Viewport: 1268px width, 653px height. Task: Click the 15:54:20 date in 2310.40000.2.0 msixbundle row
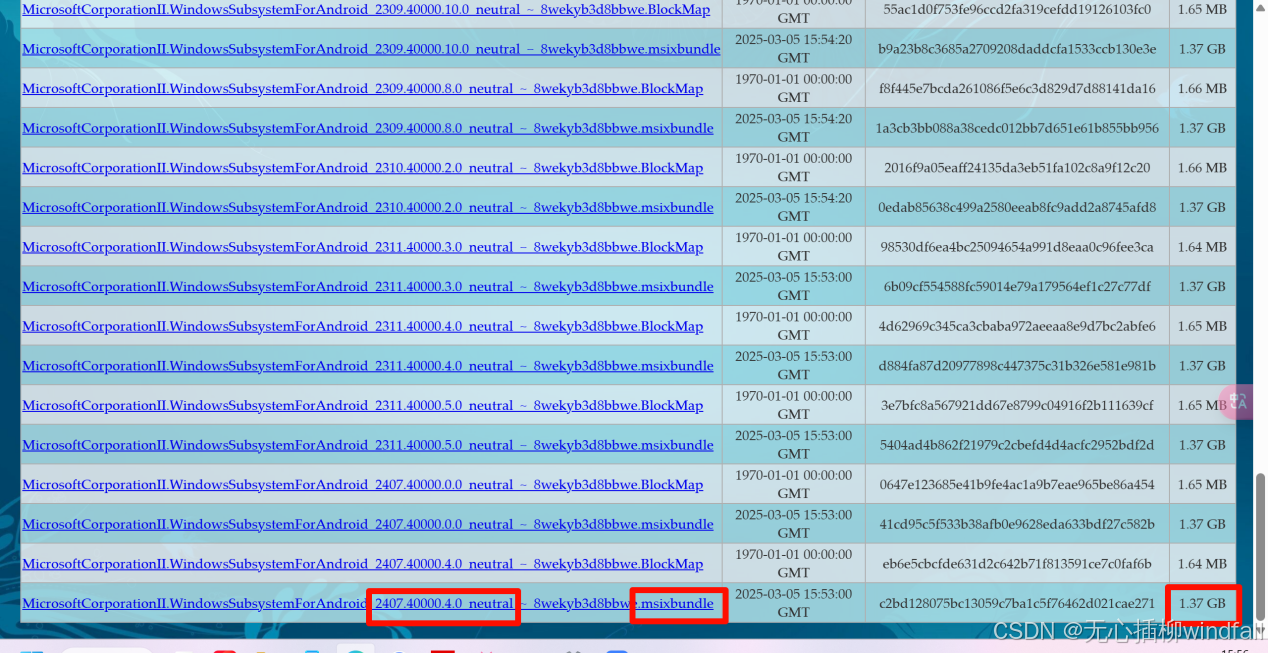pos(794,207)
